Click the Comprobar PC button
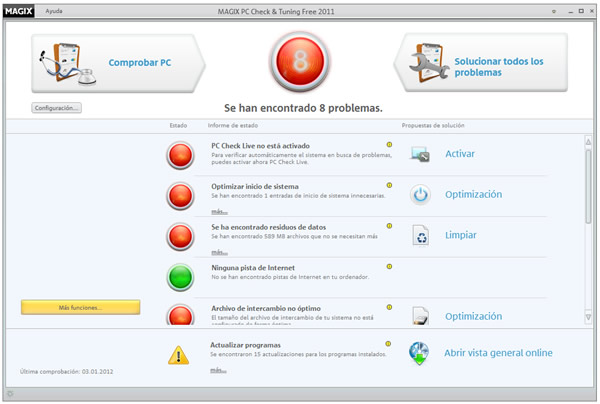The height and width of the screenshot is (404, 600). click(118, 63)
